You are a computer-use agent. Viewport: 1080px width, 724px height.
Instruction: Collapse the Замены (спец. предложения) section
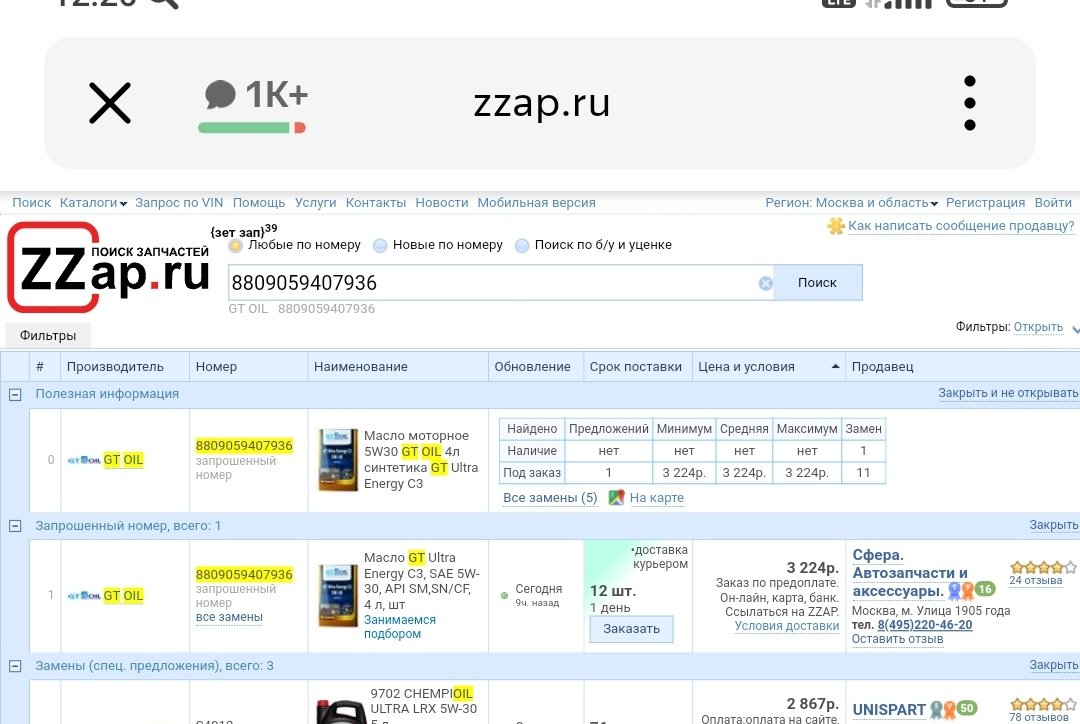pos(15,666)
